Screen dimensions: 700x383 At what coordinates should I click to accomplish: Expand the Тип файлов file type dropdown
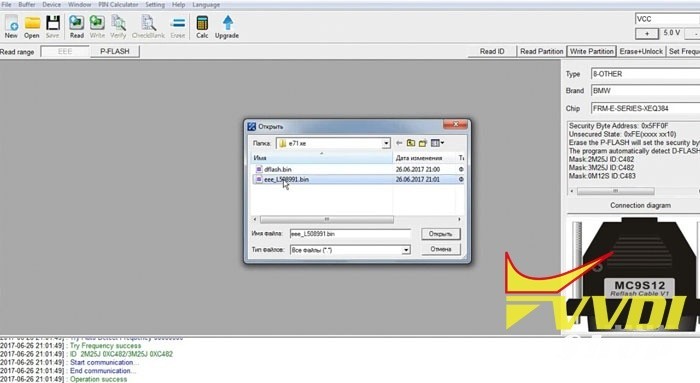coord(406,250)
